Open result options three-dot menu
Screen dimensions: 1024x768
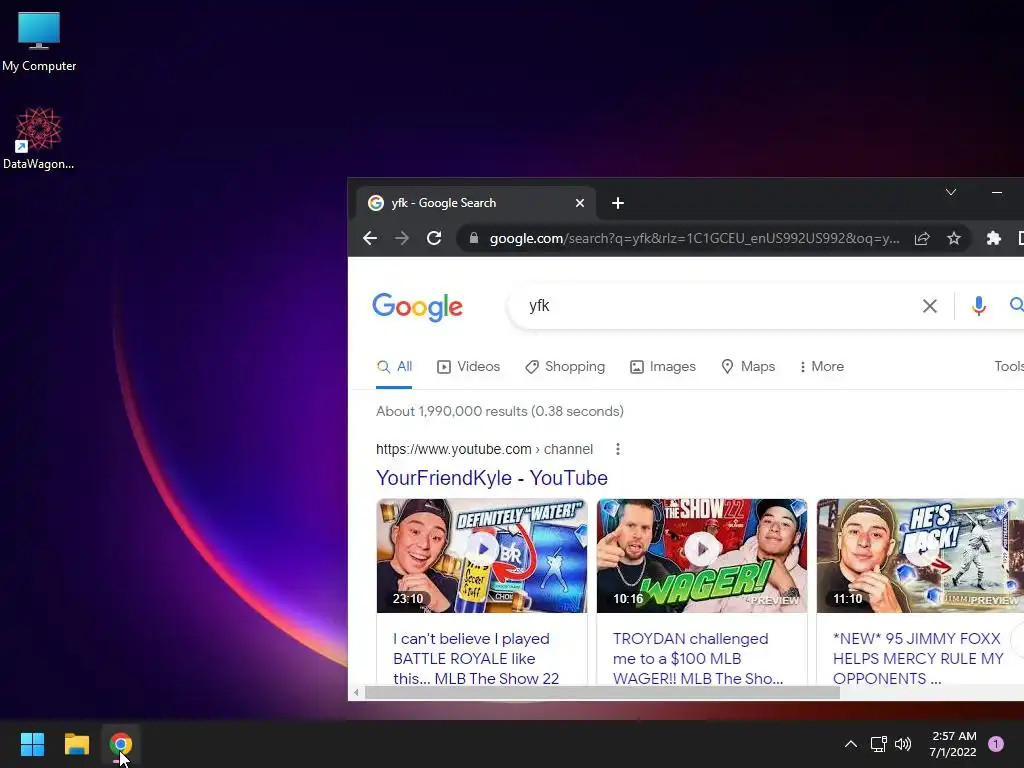[617, 449]
